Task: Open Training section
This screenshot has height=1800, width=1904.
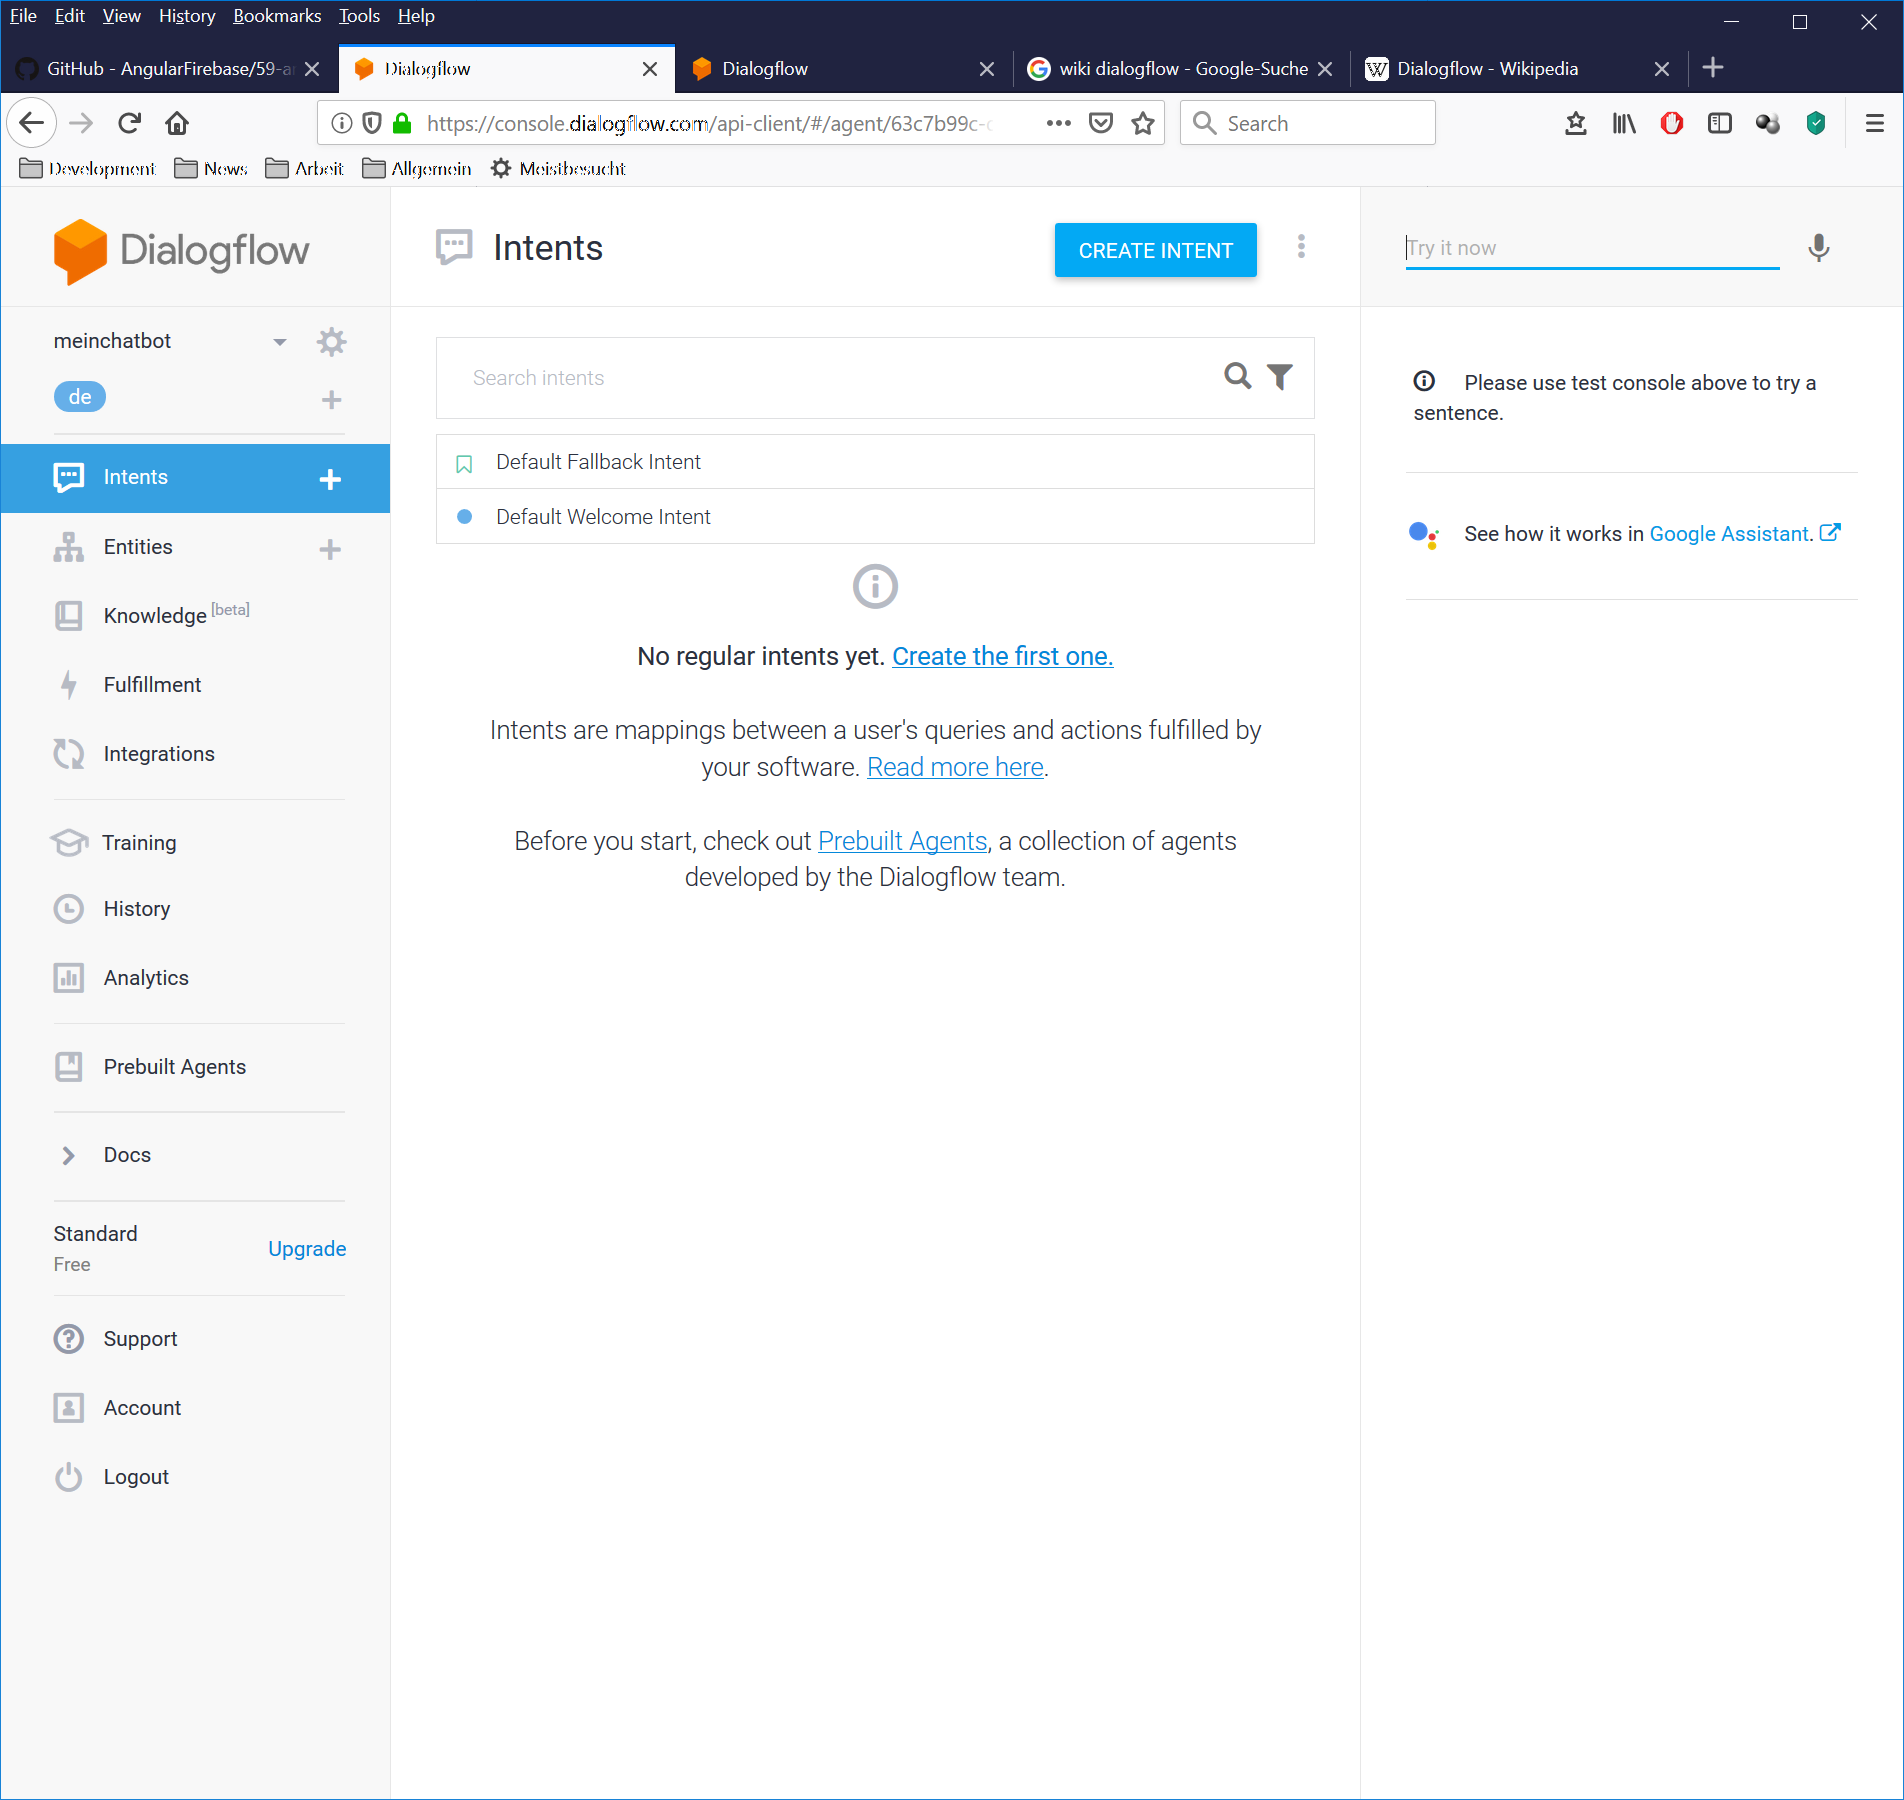Action: click(139, 843)
